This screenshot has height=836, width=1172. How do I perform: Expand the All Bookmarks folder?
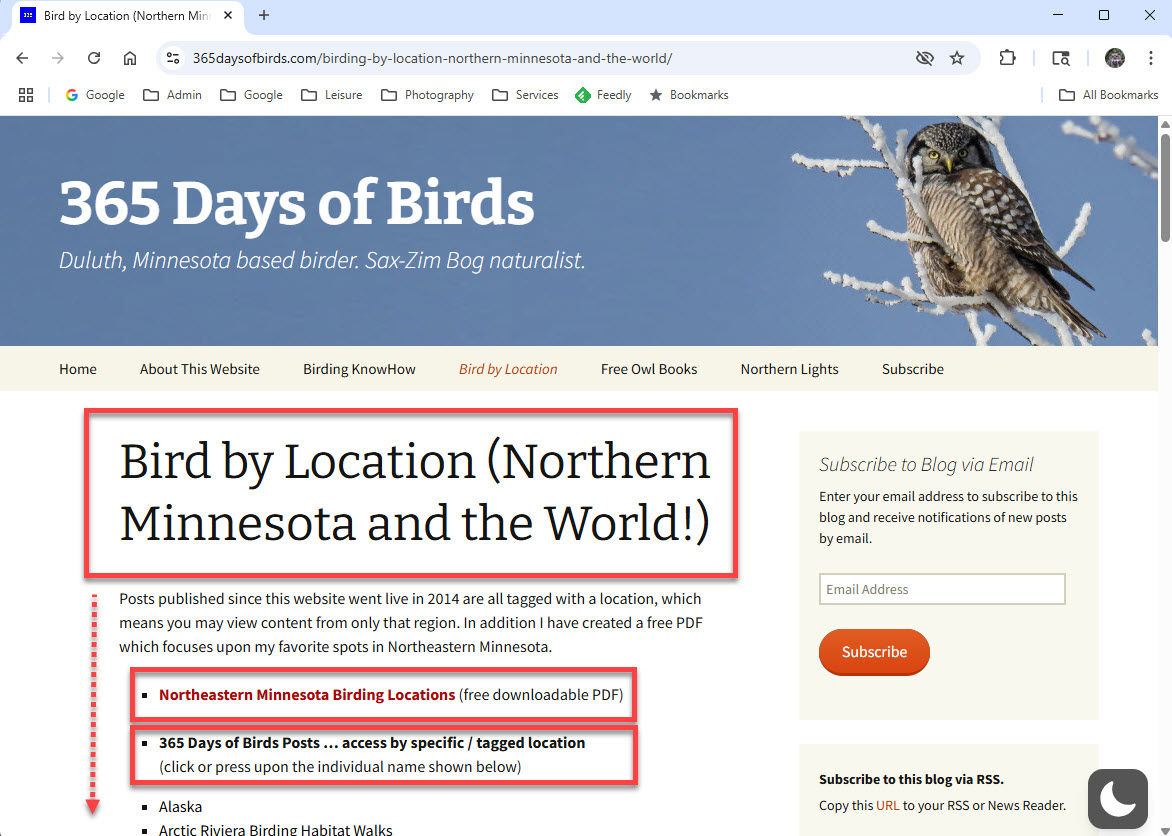[1108, 95]
